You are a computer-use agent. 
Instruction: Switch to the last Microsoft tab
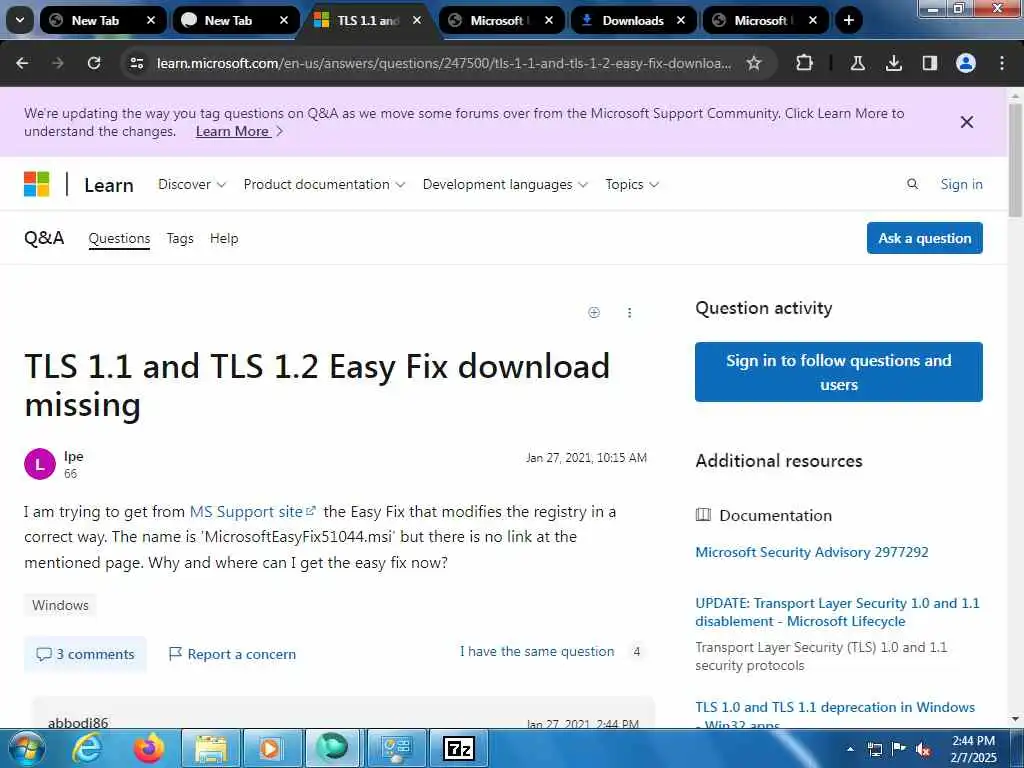click(x=762, y=20)
